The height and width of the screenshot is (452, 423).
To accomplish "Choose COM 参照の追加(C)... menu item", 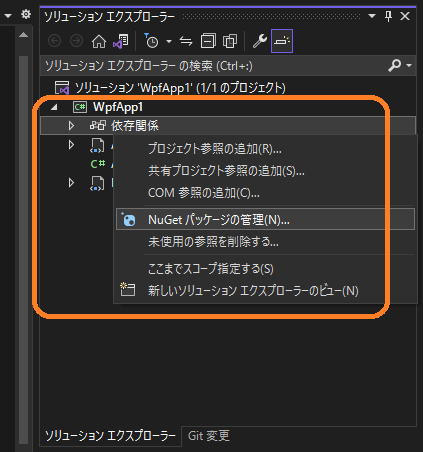I will [x=265, y=193].
